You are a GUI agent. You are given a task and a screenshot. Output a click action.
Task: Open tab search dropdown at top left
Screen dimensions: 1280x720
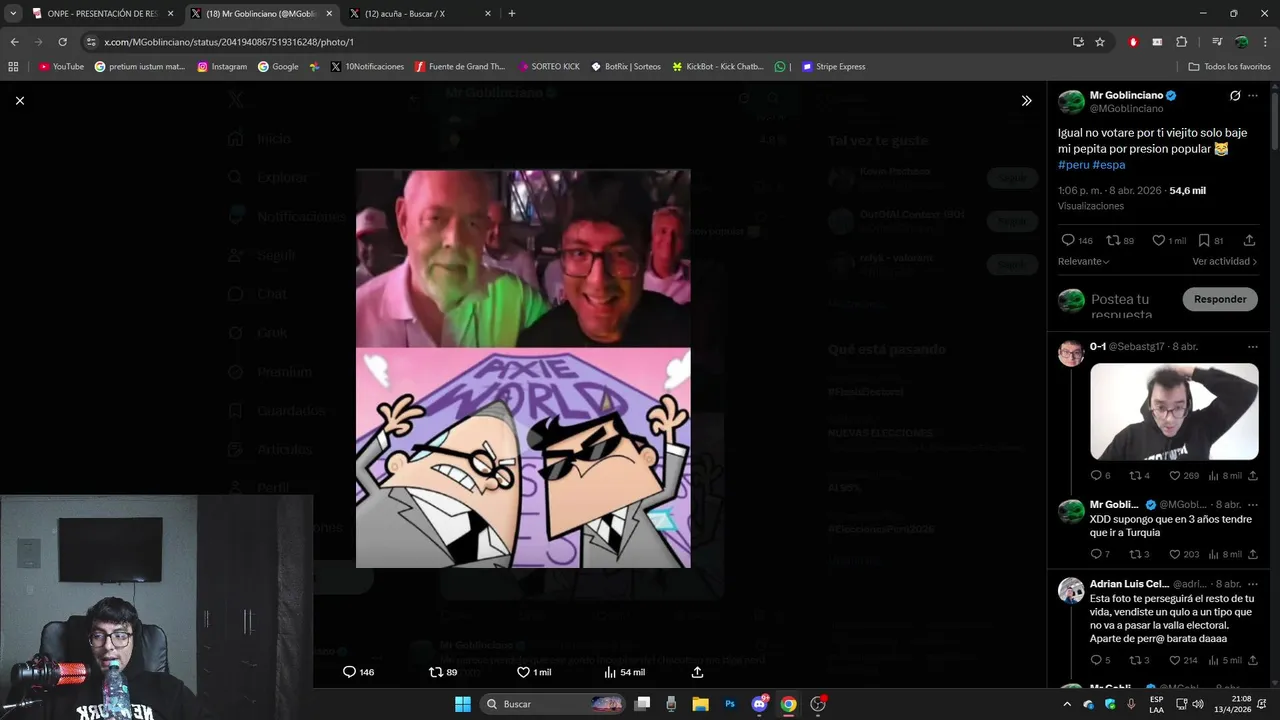(x=13, y=14)
